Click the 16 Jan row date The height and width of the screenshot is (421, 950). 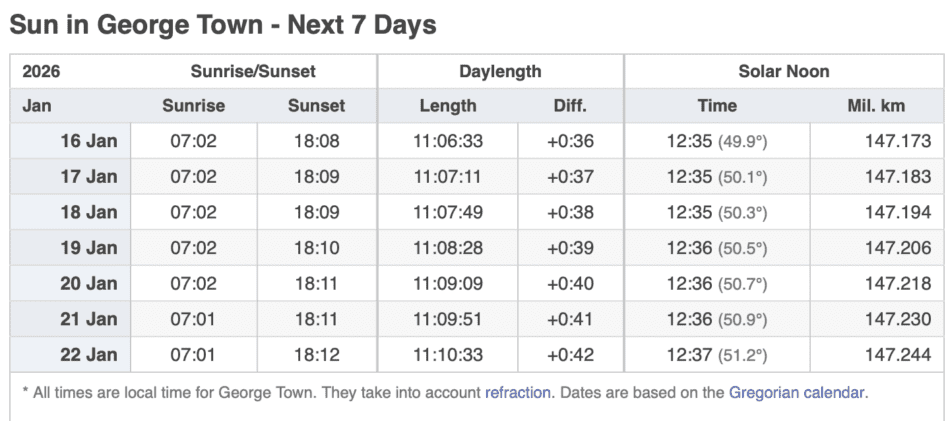click(x=88, y=141)
